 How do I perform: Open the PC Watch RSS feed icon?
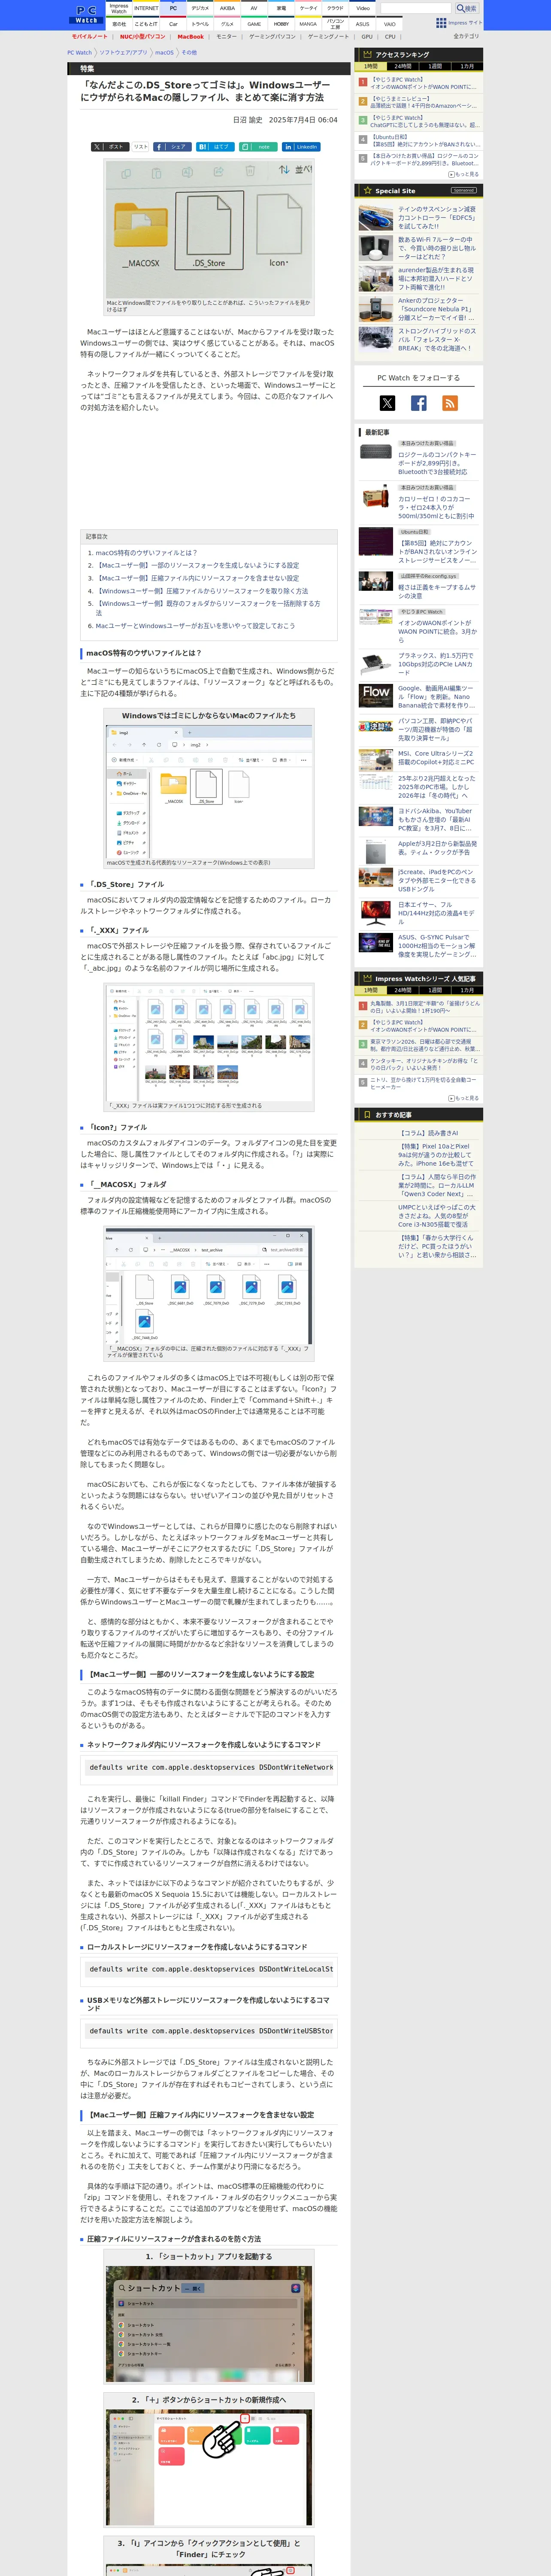(450, 403)
